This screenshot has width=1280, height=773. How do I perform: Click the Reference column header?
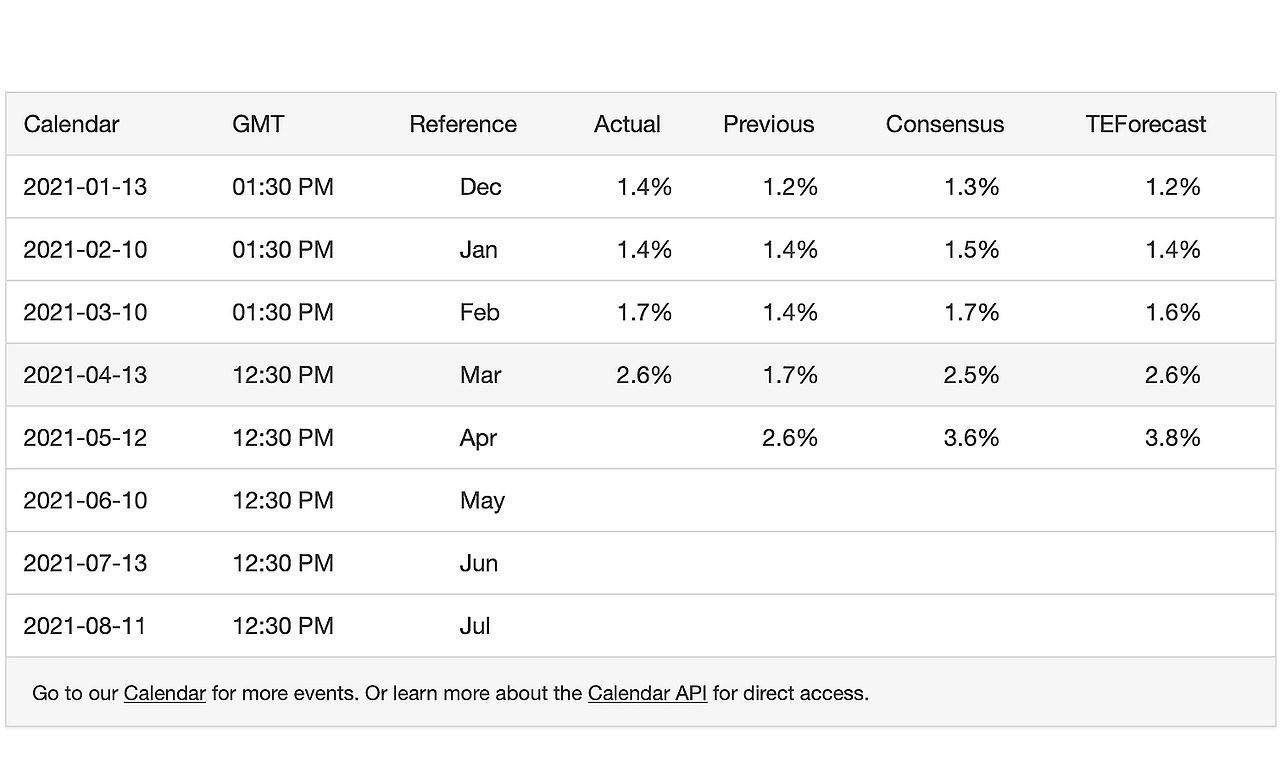pos(463,124)
